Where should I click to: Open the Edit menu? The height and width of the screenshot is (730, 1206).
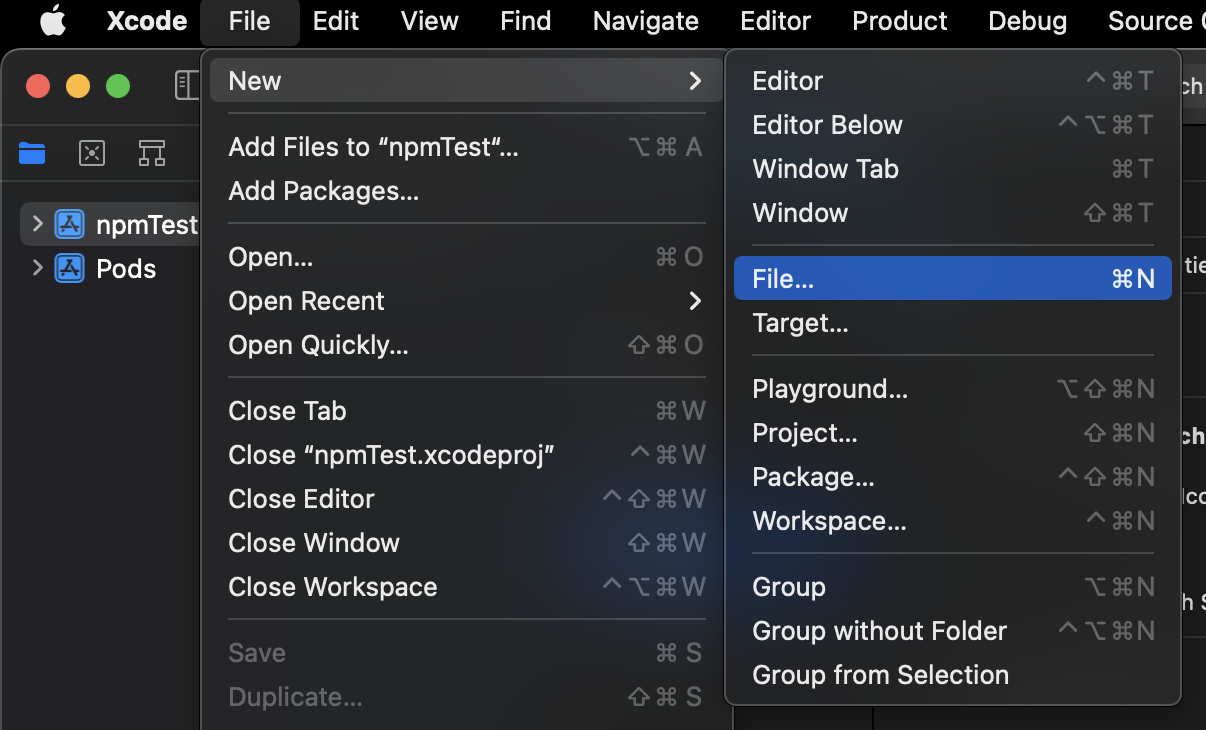336,21
